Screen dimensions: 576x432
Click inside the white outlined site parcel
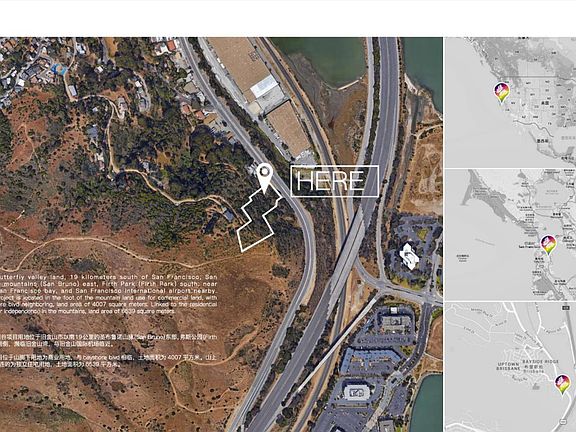tap(259, 219)
